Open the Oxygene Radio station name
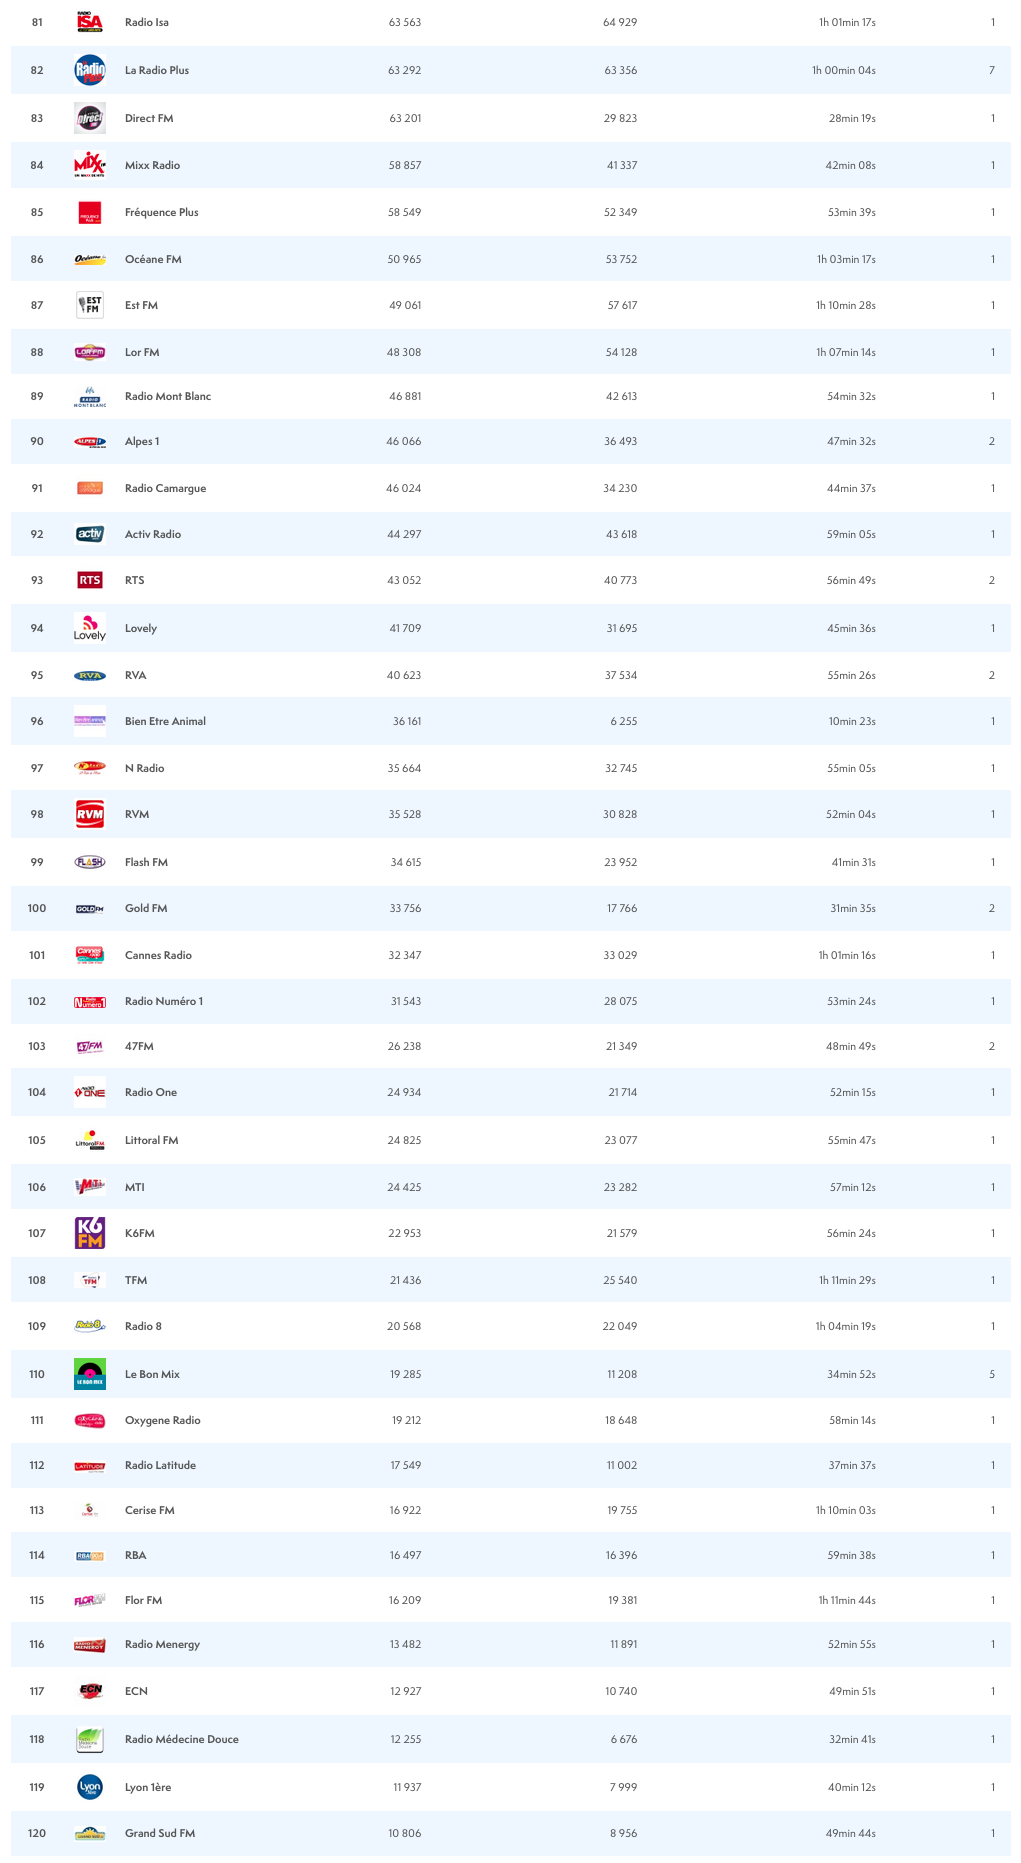The width and height of the screenshot is (1021, 1863). click(x=162, y=1420)
